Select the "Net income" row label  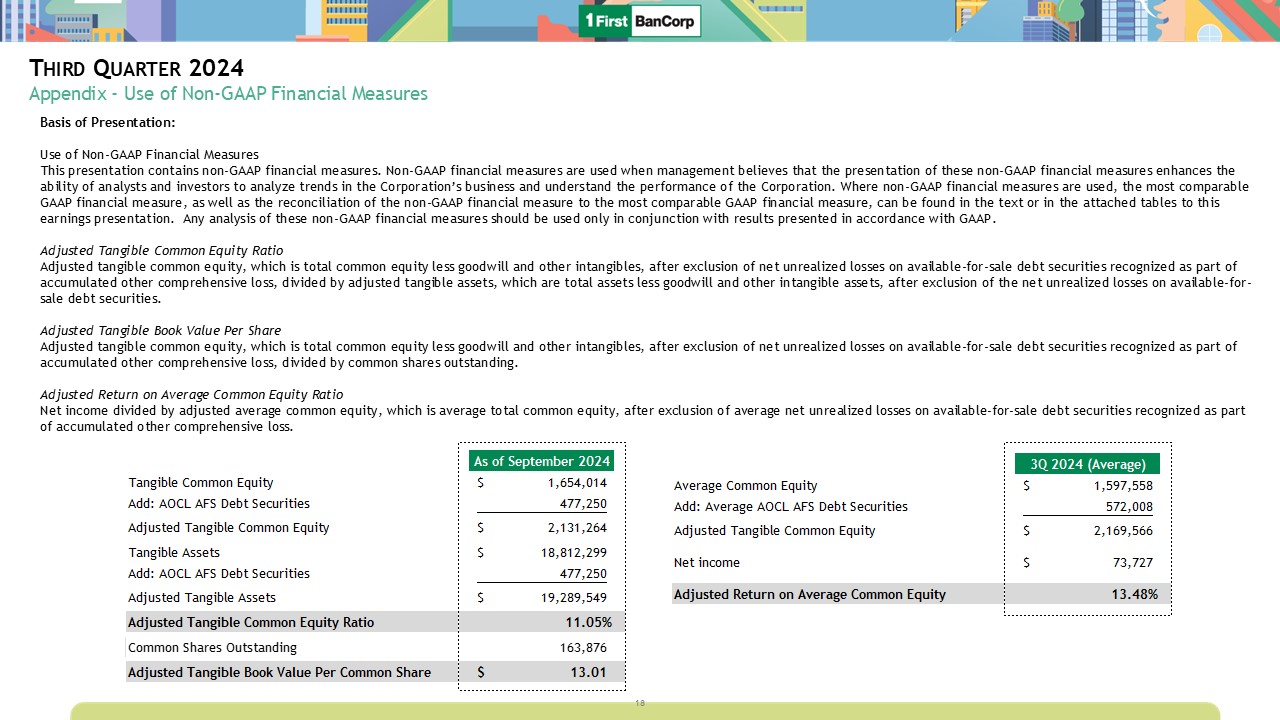coord(706,563)
